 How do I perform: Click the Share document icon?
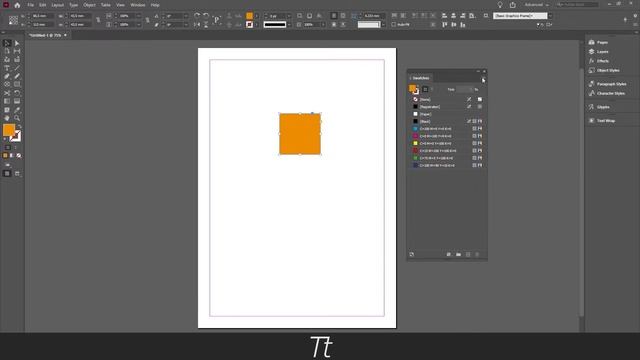click(513, 5)
